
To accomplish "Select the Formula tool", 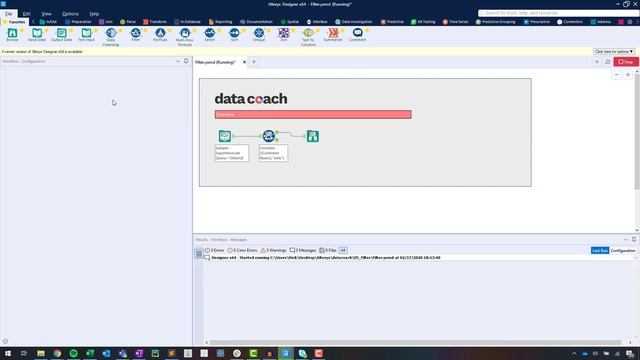I will click(x=160, y=35).
